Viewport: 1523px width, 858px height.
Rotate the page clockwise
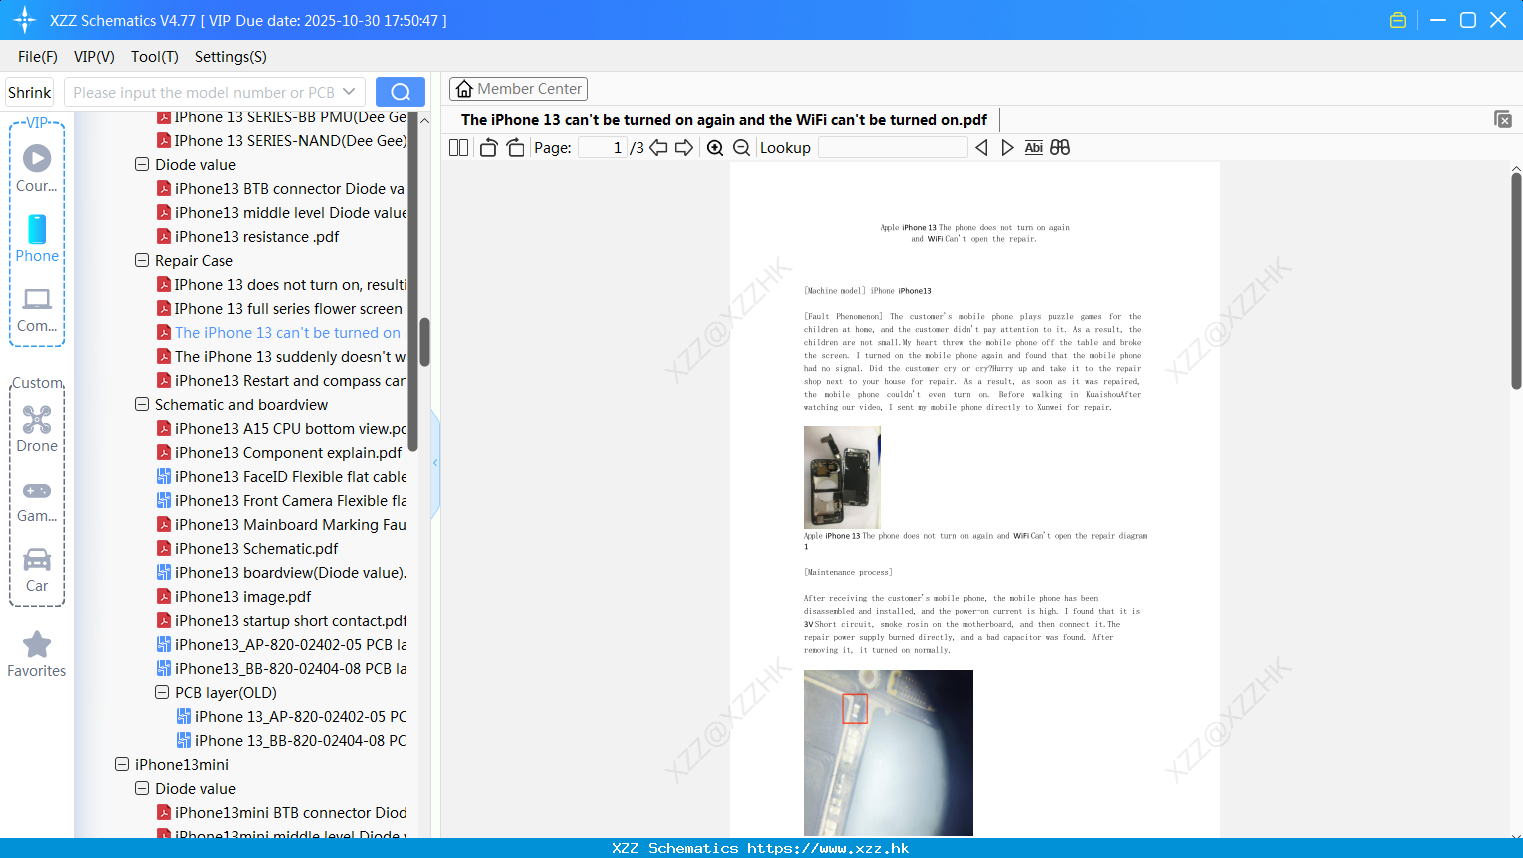515,147
